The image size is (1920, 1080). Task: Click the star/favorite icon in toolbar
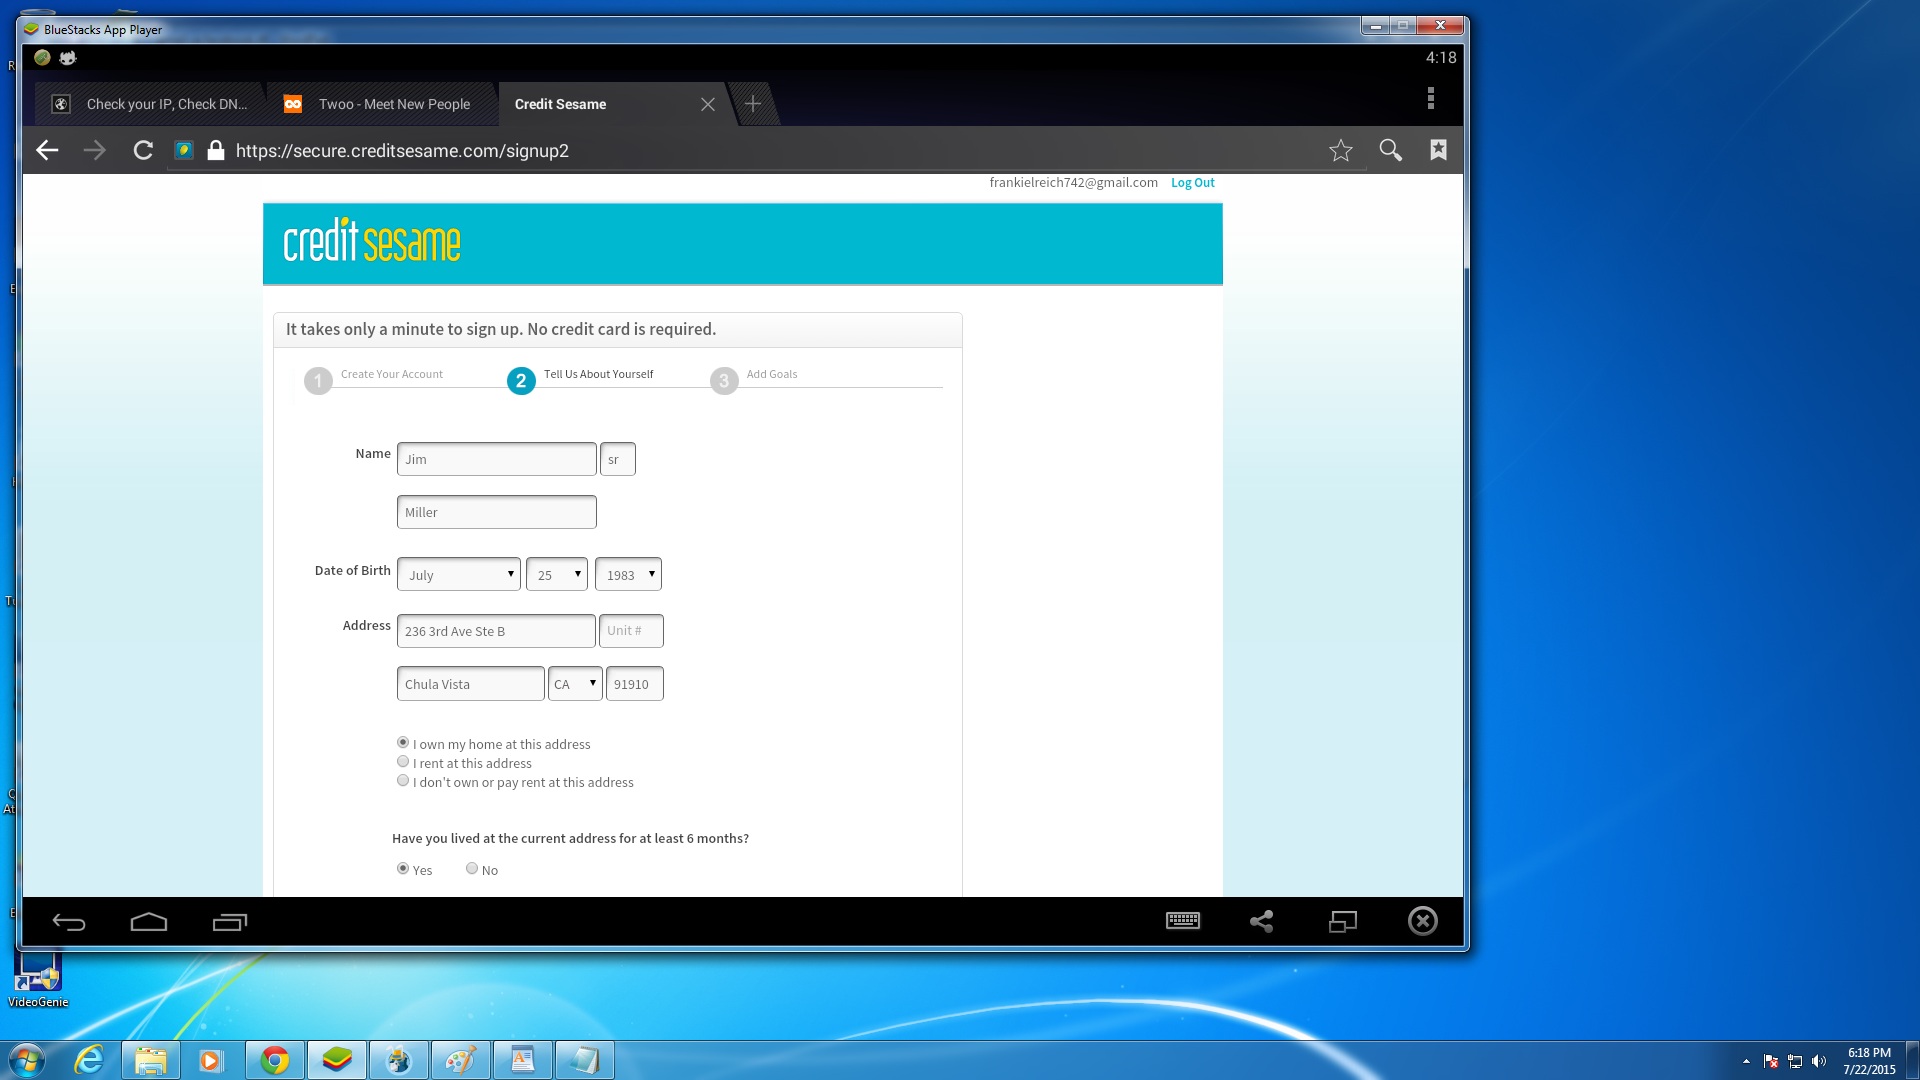[1340, 149]
